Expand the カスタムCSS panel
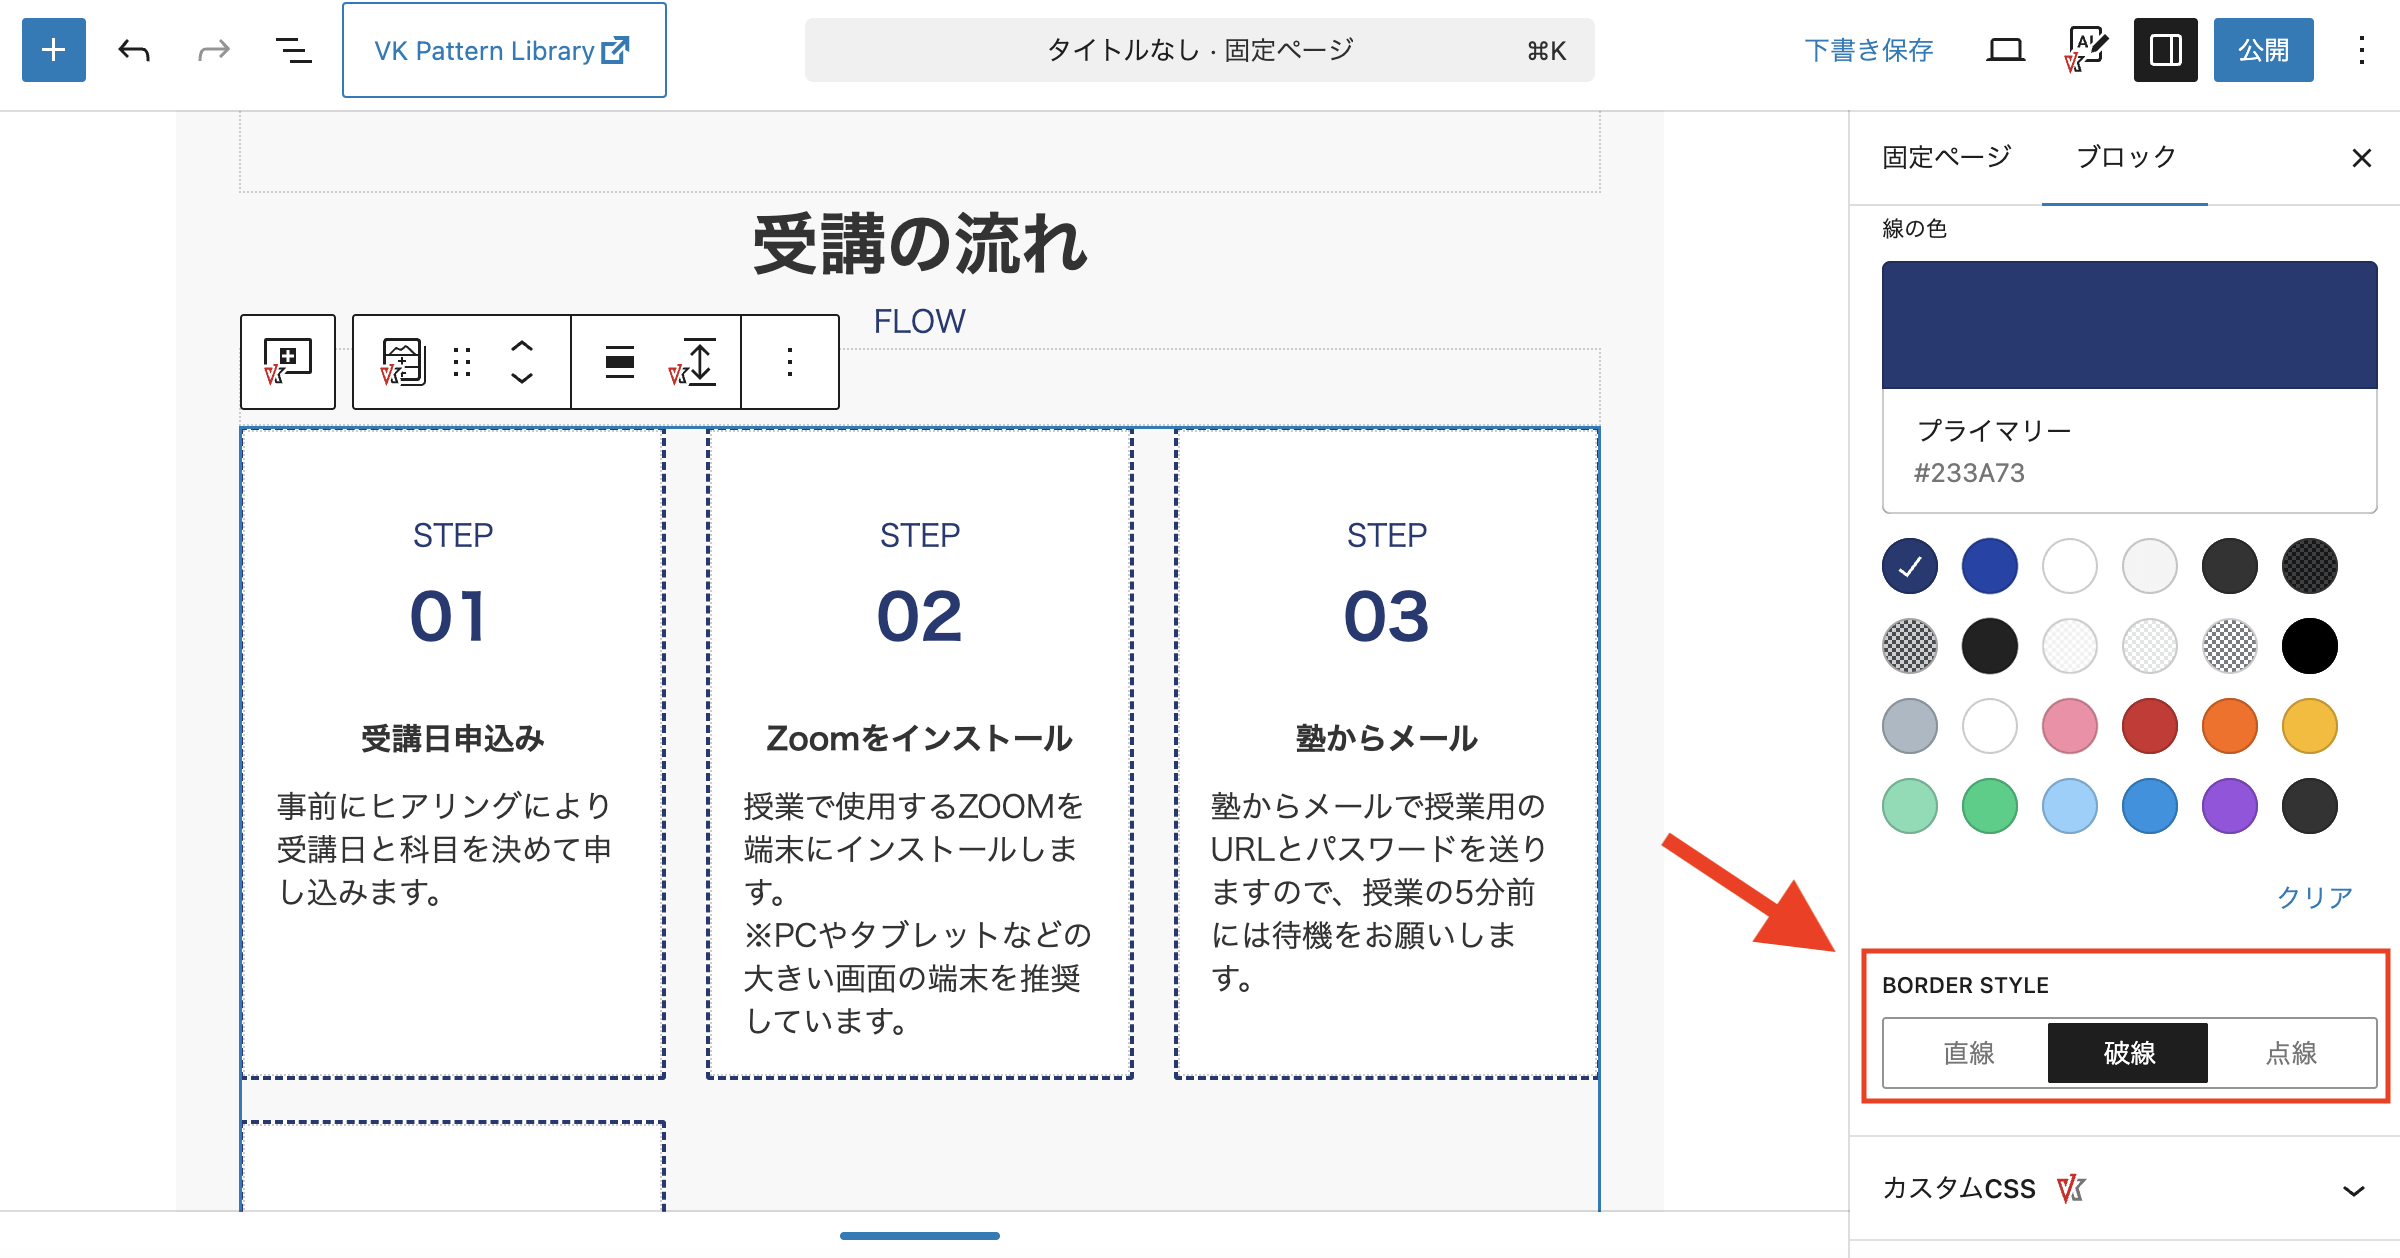Image resolution: width=2400 pixels, height=1258 pixels. pyautogui.click(x=2124, y=1189)
